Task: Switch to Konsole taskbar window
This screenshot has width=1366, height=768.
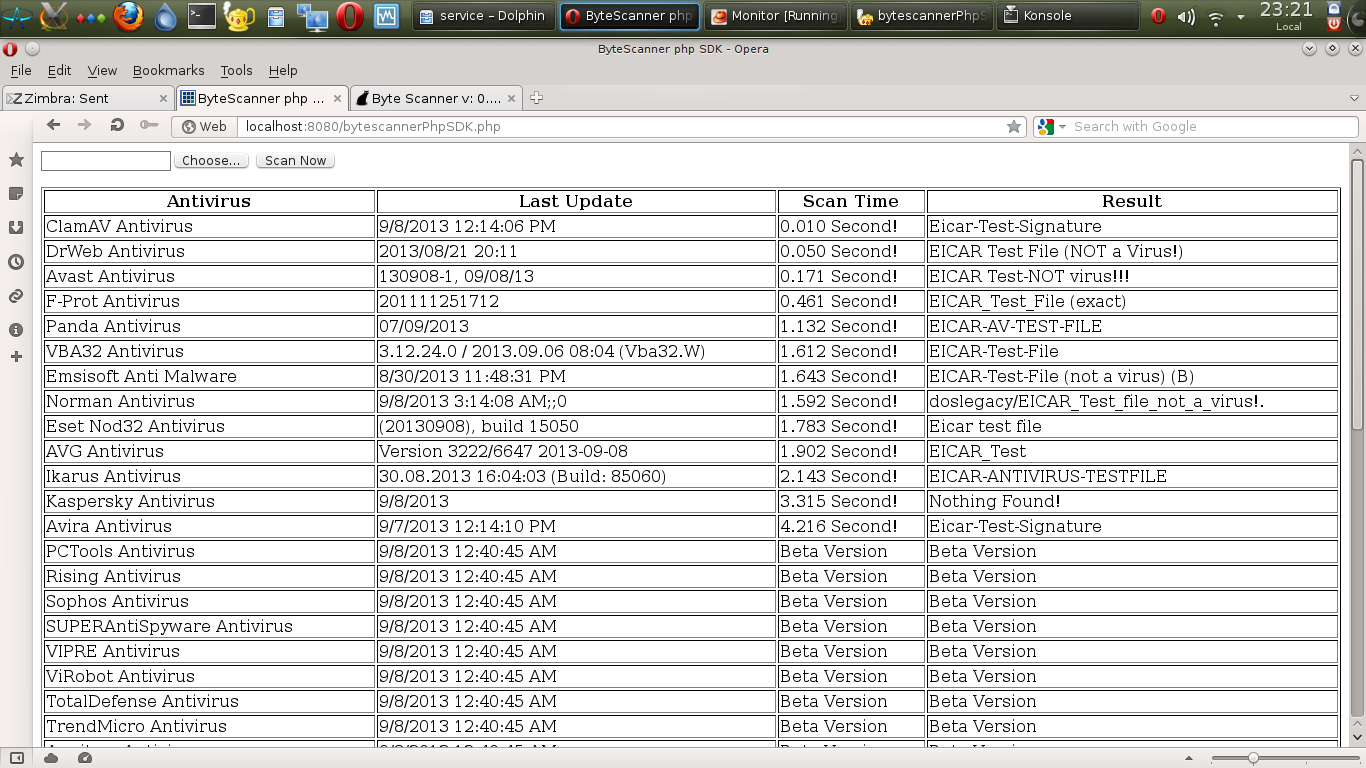Action: tap(1067, 16)
